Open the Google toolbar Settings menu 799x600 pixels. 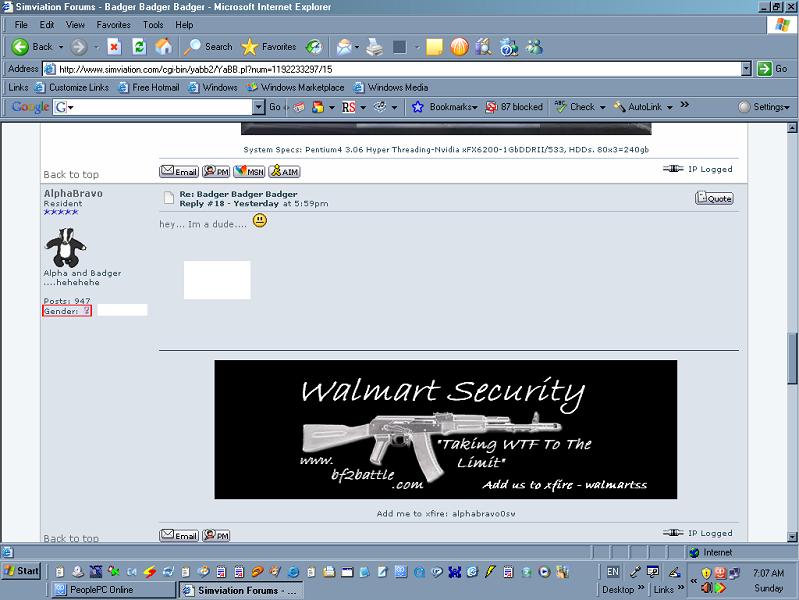click(x=764, y=107)
